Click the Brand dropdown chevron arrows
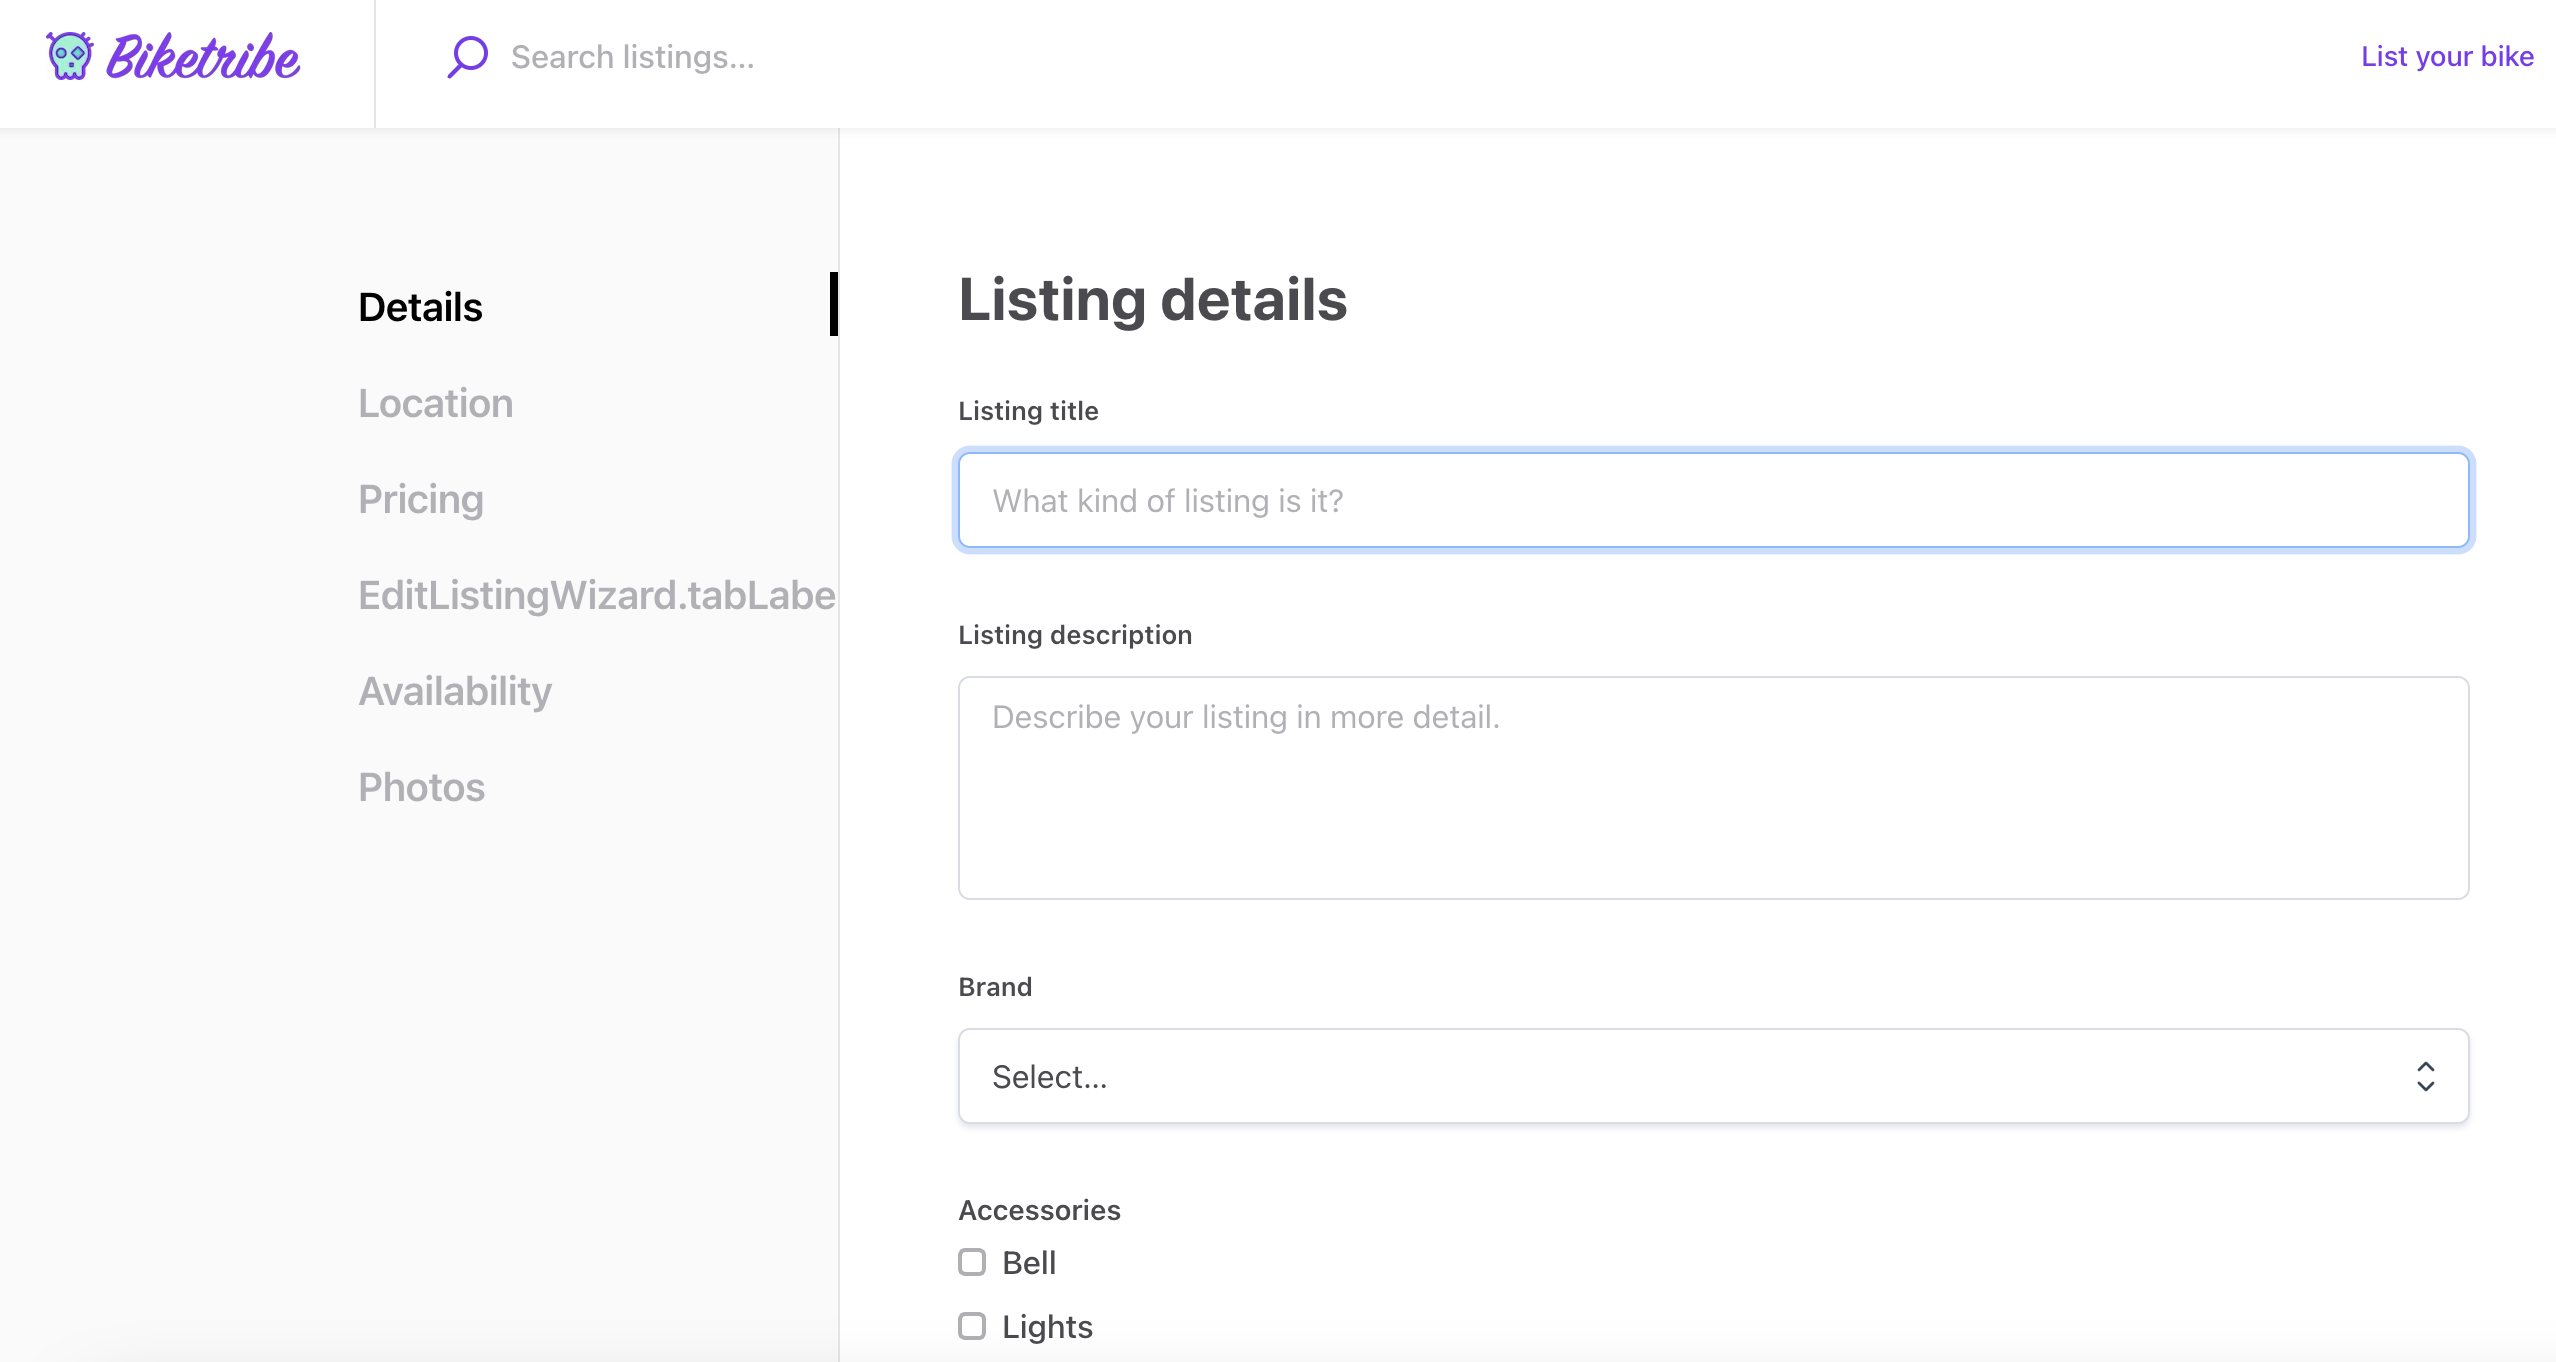 [2425, 1075]
